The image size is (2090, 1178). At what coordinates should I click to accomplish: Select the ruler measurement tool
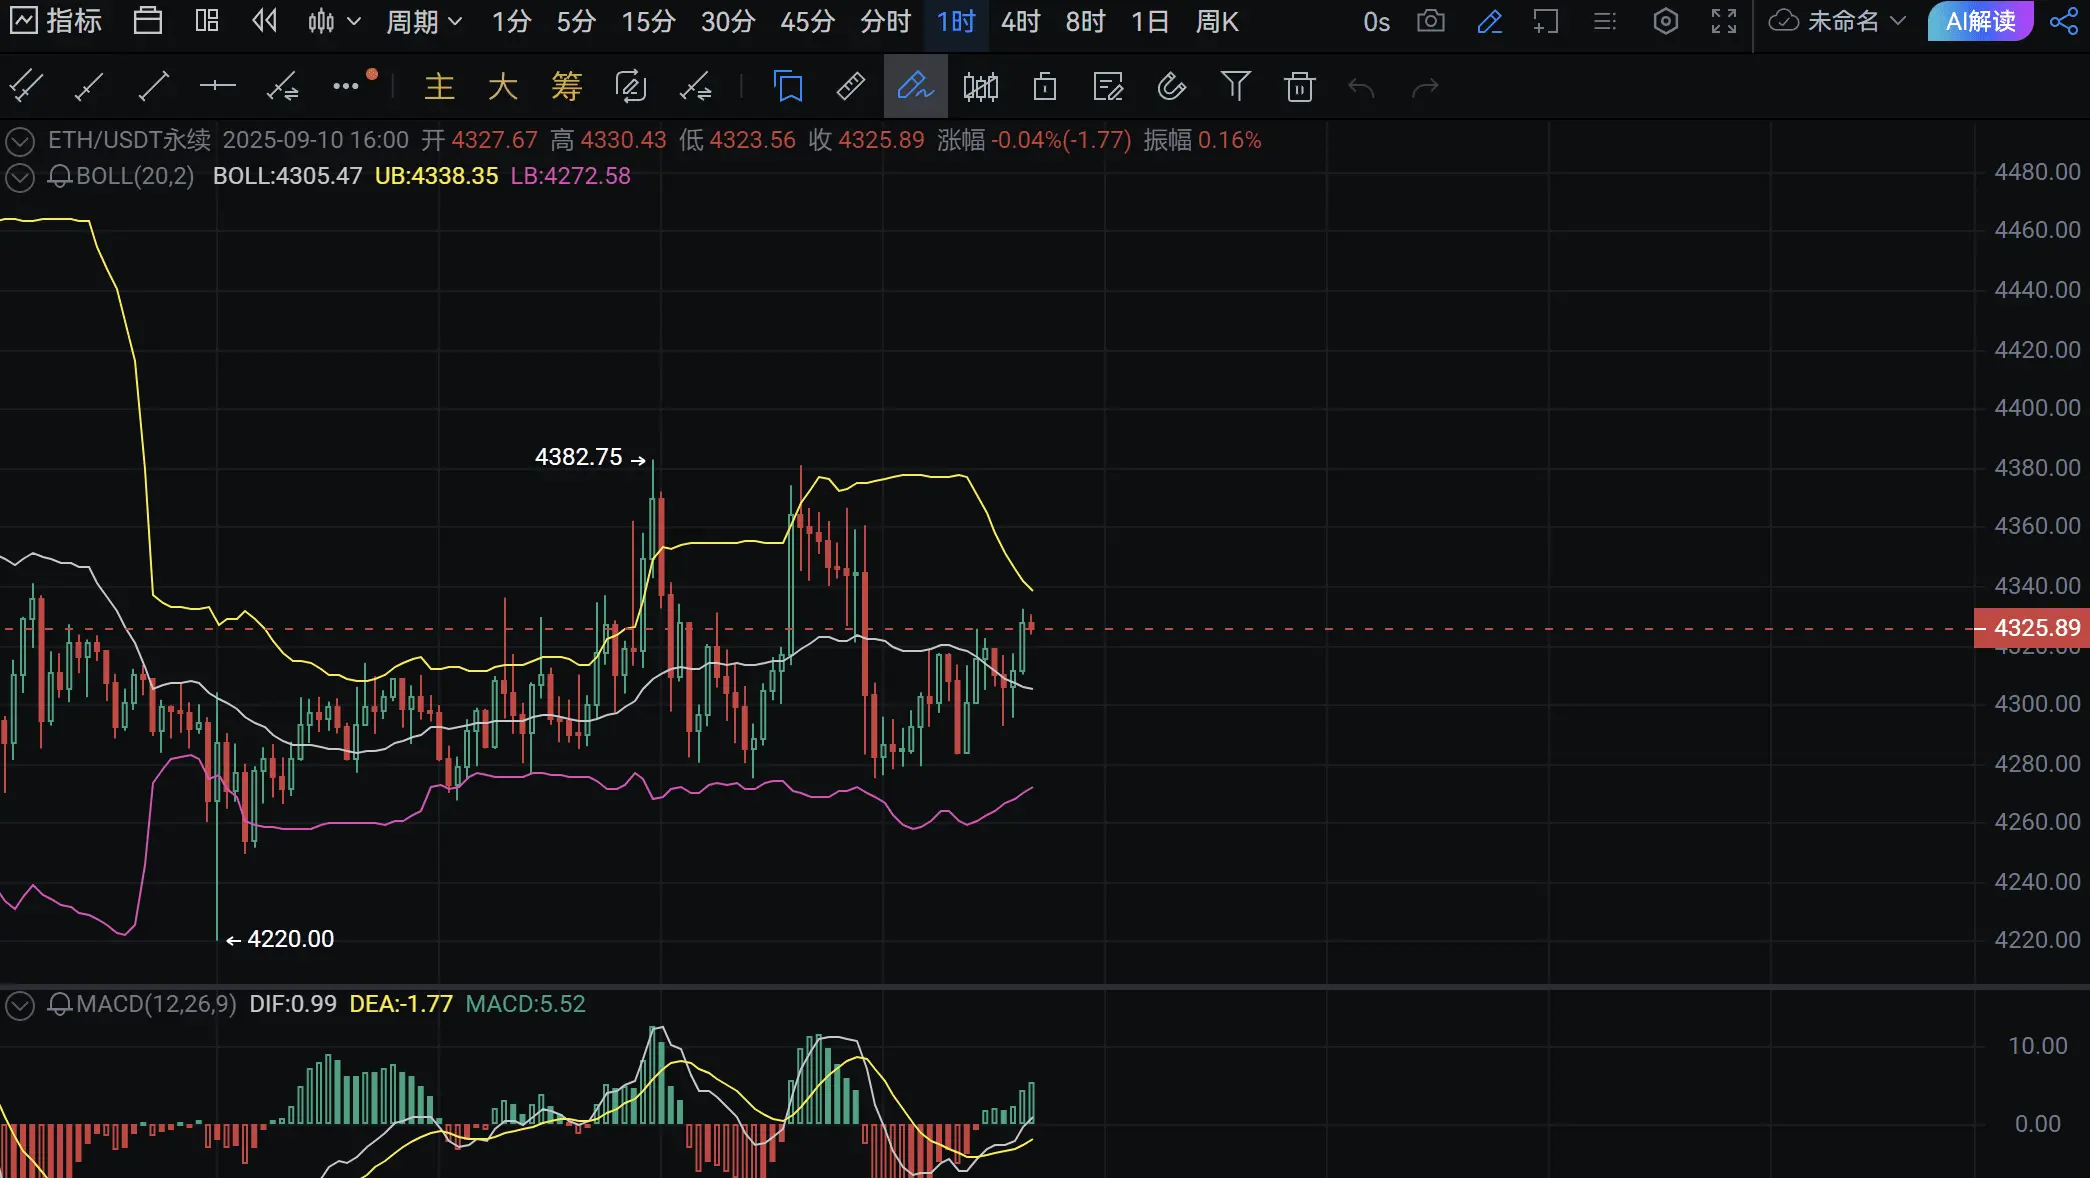pyautogui.click(x=851, y=87)
